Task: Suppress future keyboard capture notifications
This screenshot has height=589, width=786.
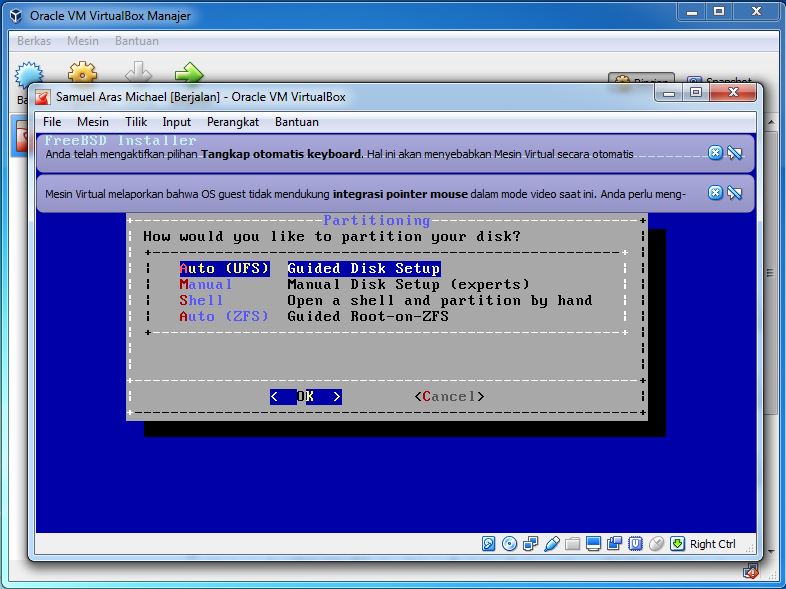Action: 735,152
